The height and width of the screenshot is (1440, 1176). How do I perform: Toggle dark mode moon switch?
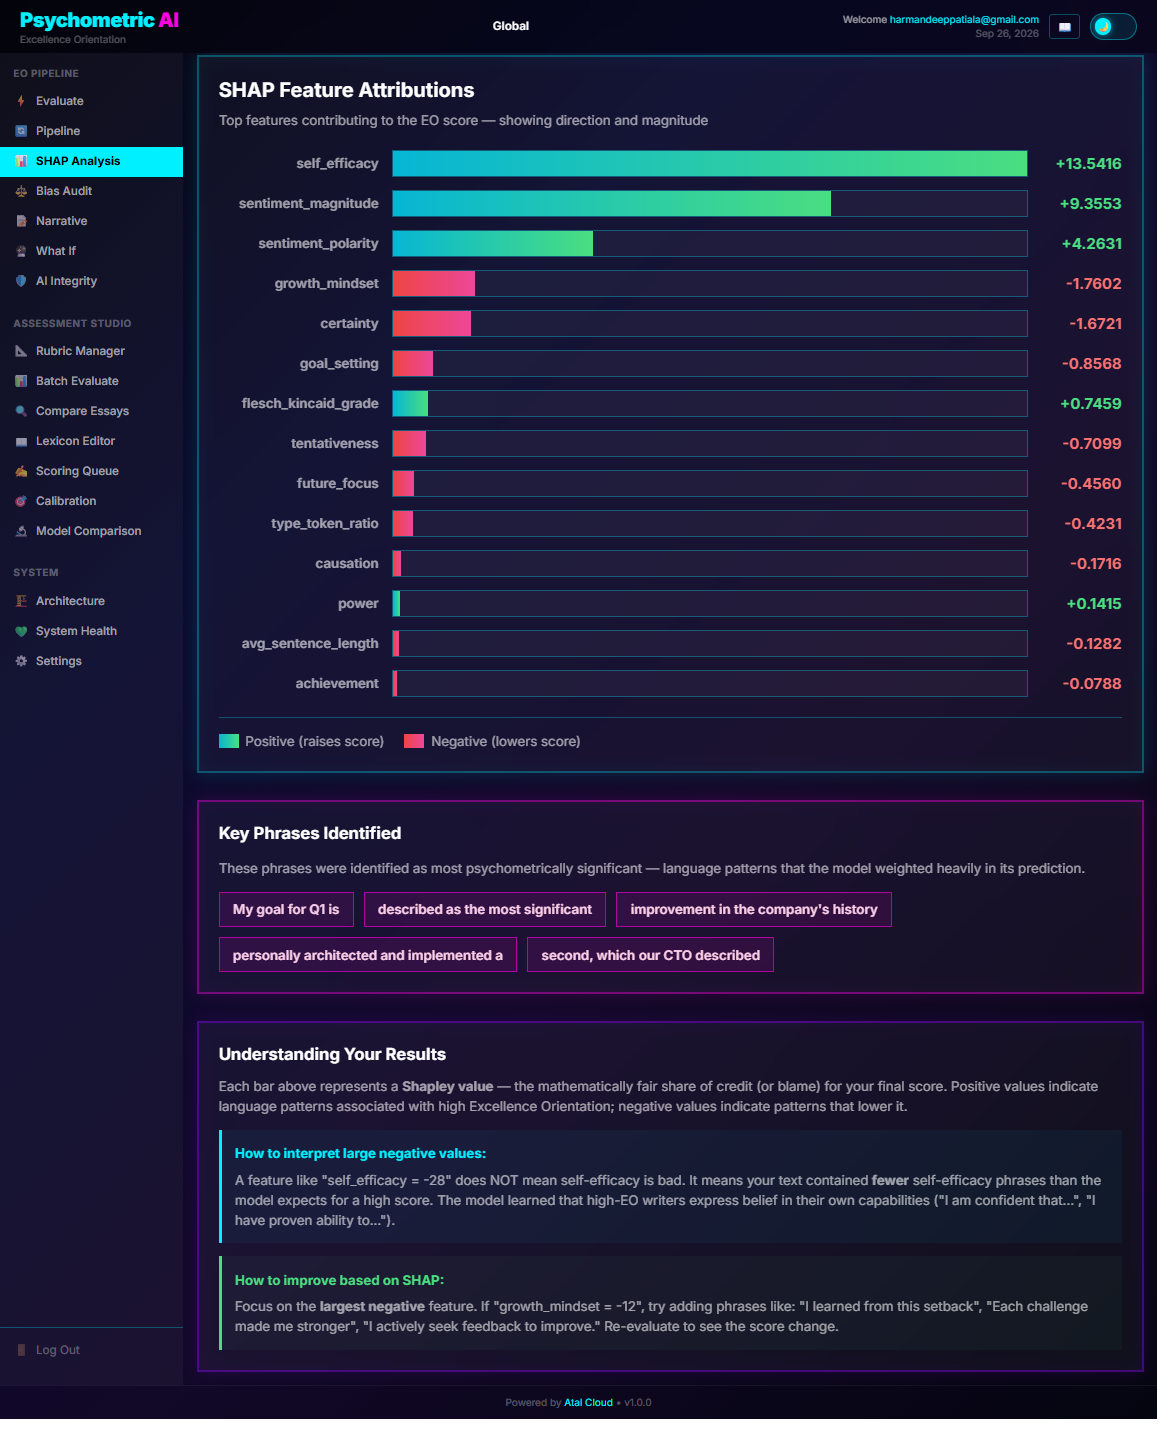[1113, 27]
